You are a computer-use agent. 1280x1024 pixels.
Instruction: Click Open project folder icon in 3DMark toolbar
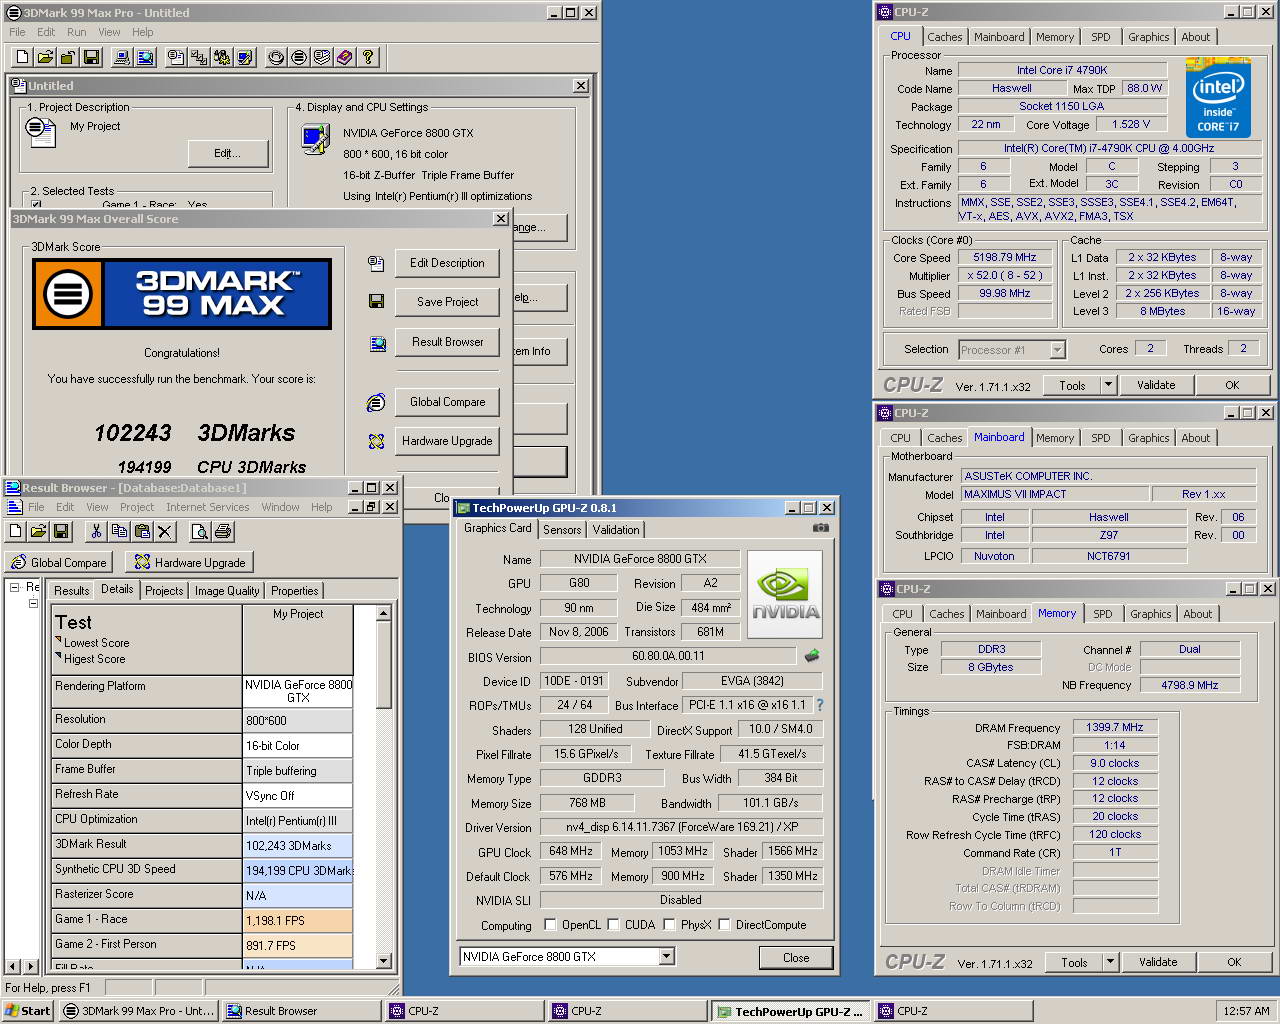pyautogui.click(x=44, y=57)
